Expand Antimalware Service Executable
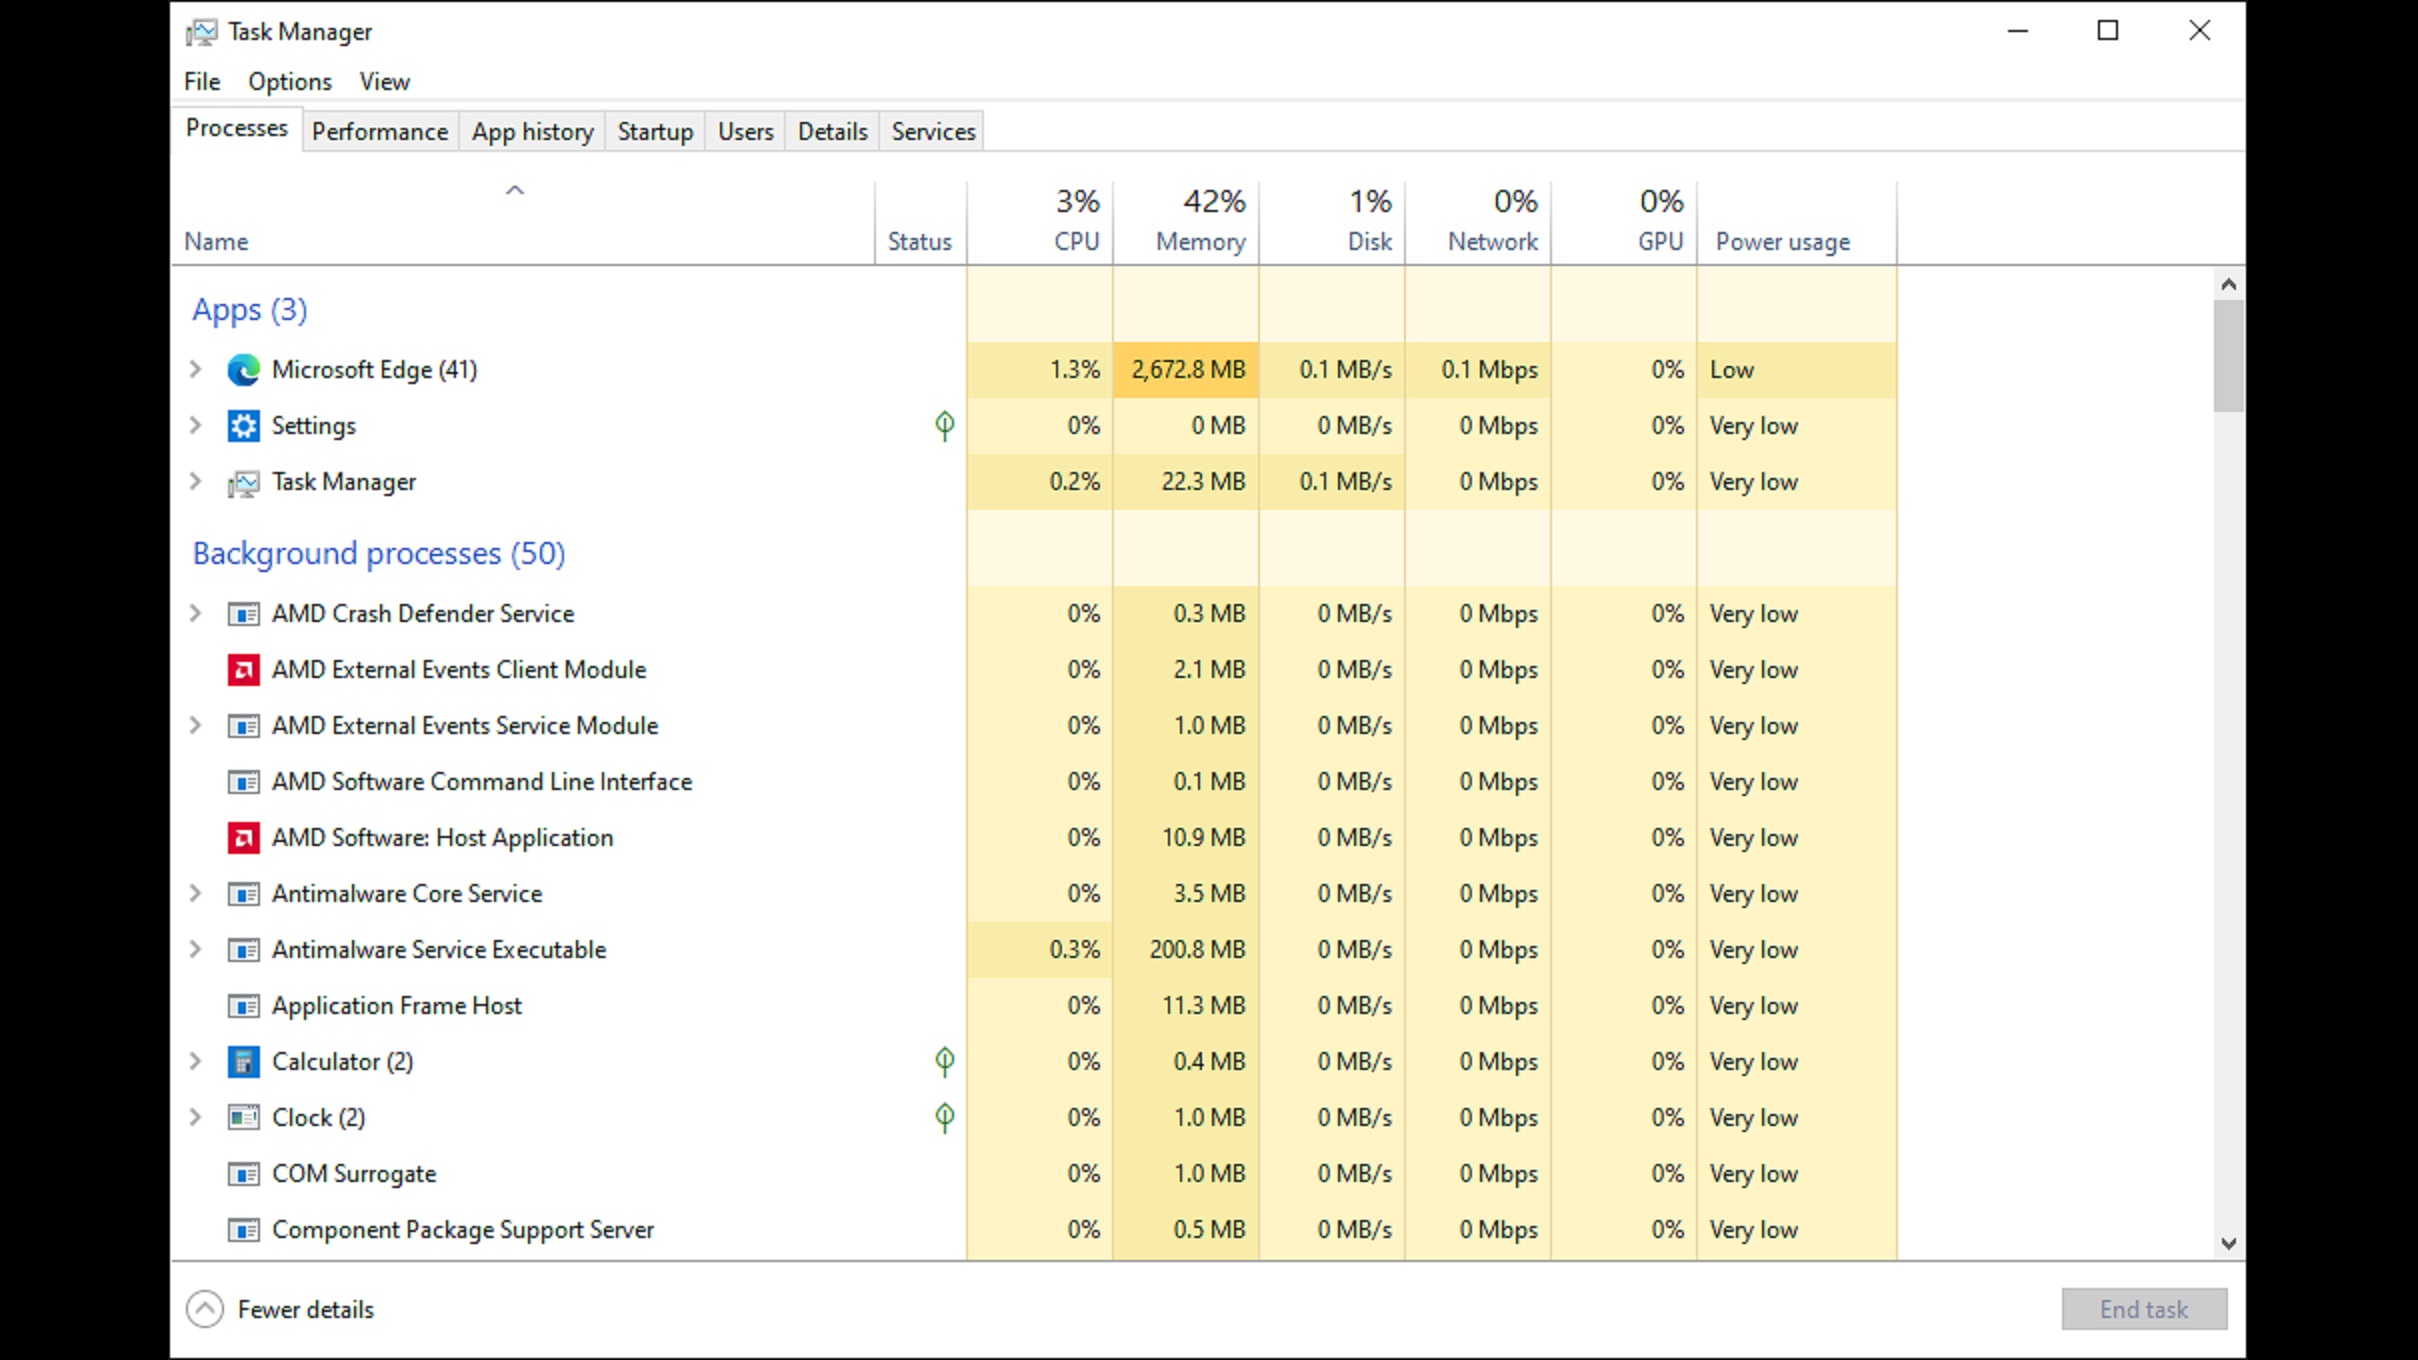This screenshot has width=2418, height=1360. (x=196, y=950)
